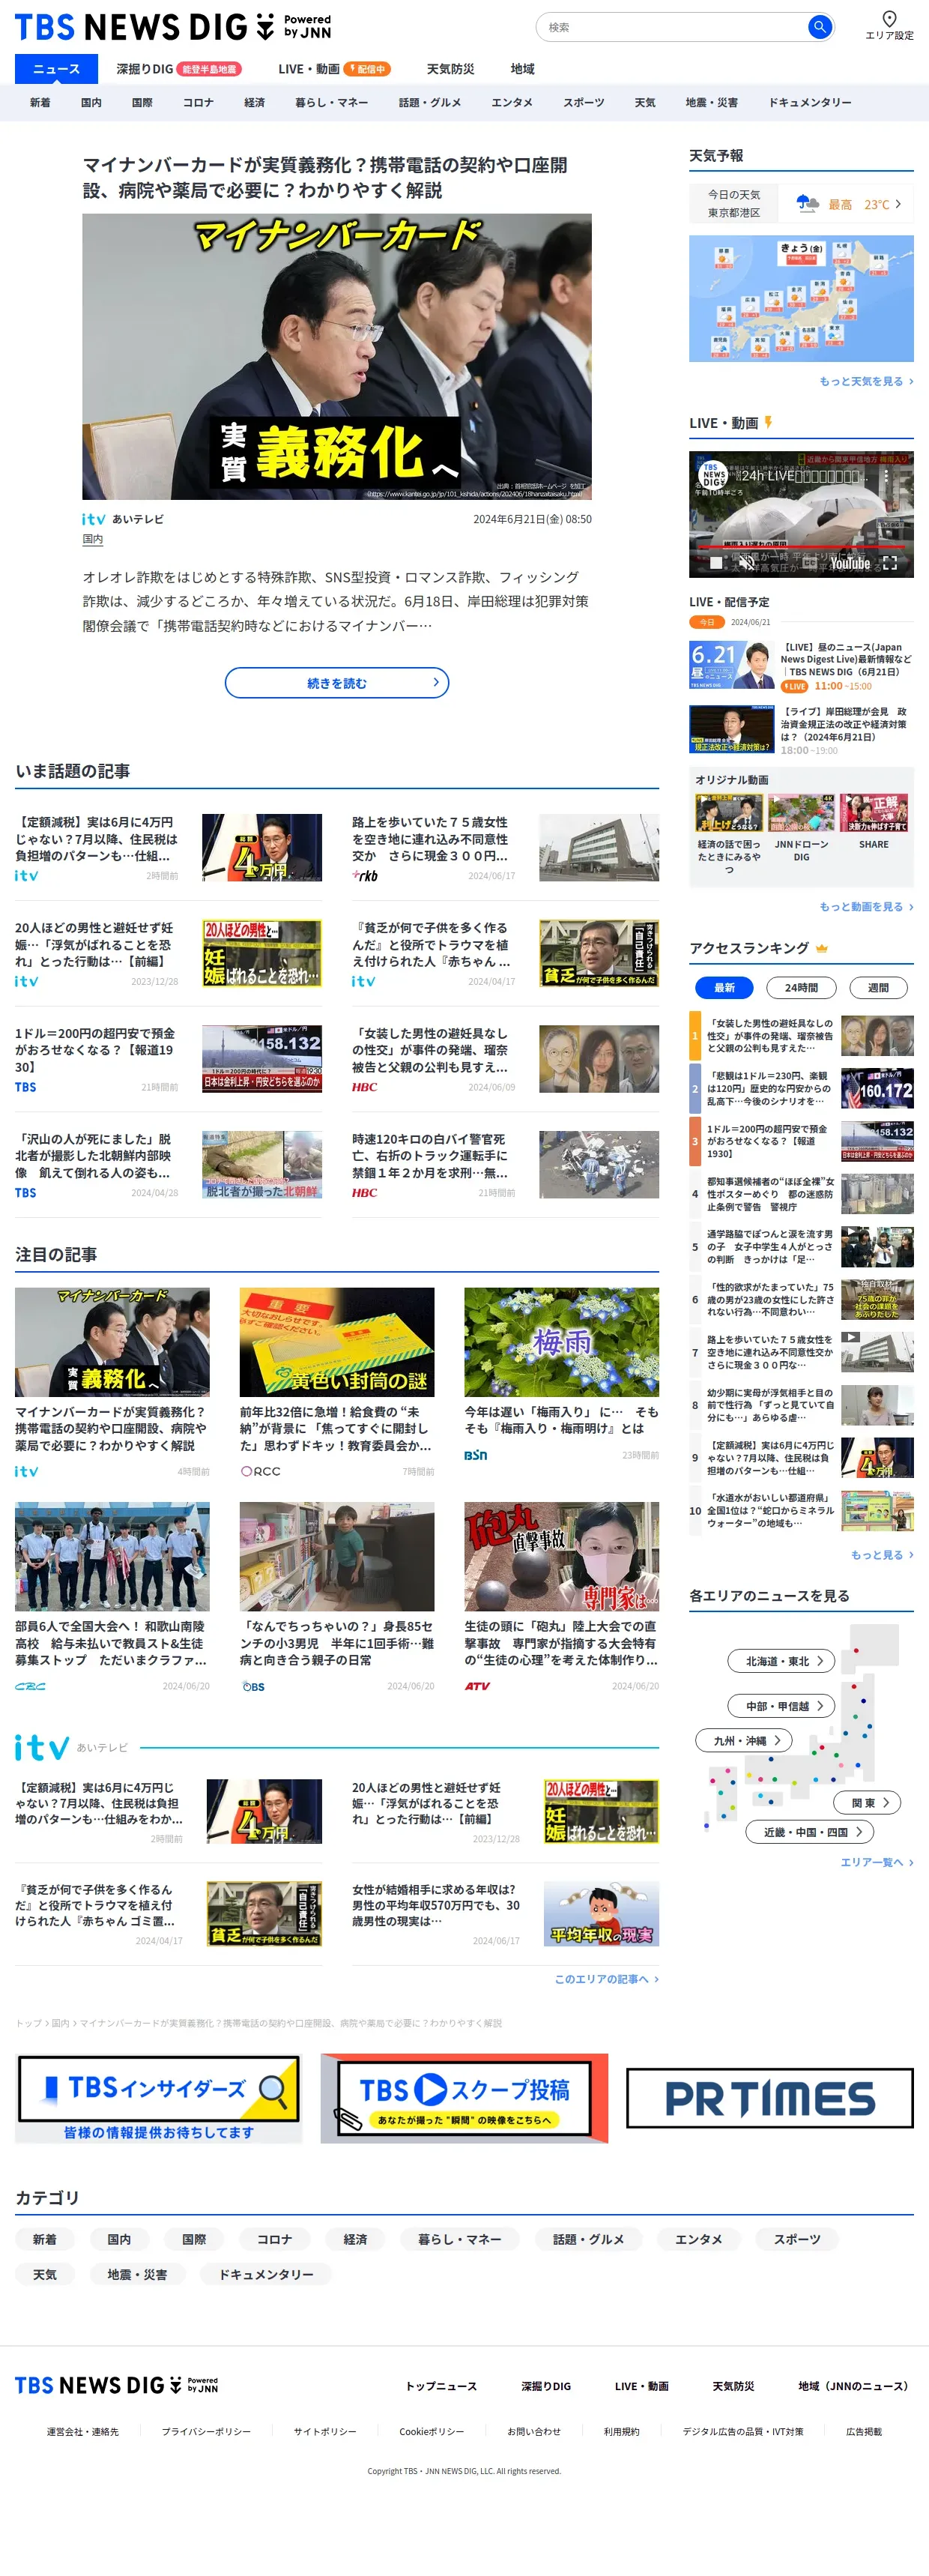Image resolution: width=929 pixels, height=2576 pixels.
Task: Switch ranking to 週間
Action: tap(878, 987)
